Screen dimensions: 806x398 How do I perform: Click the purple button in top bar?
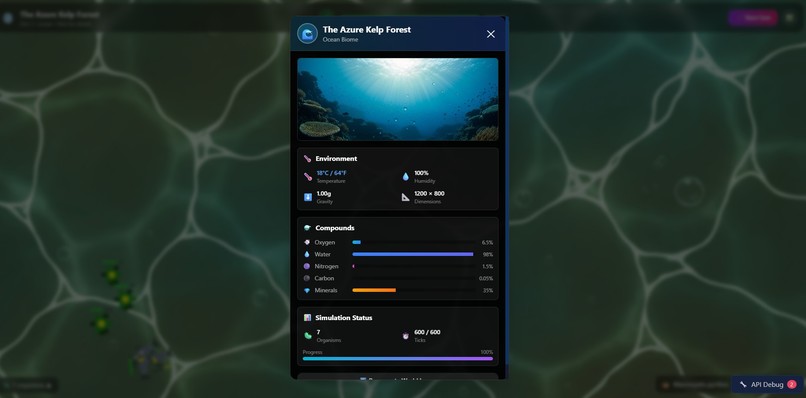(x=753, y=18)
